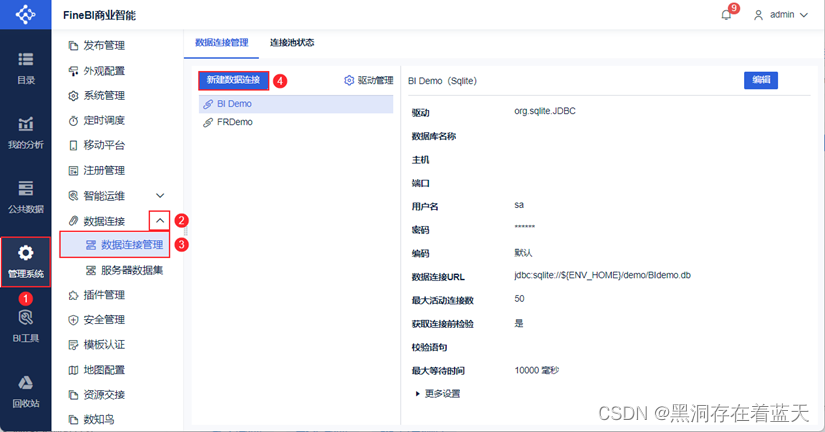Open the admin dropdown arrow
Viewport: 825px width, 432px height.
point(803,15)
